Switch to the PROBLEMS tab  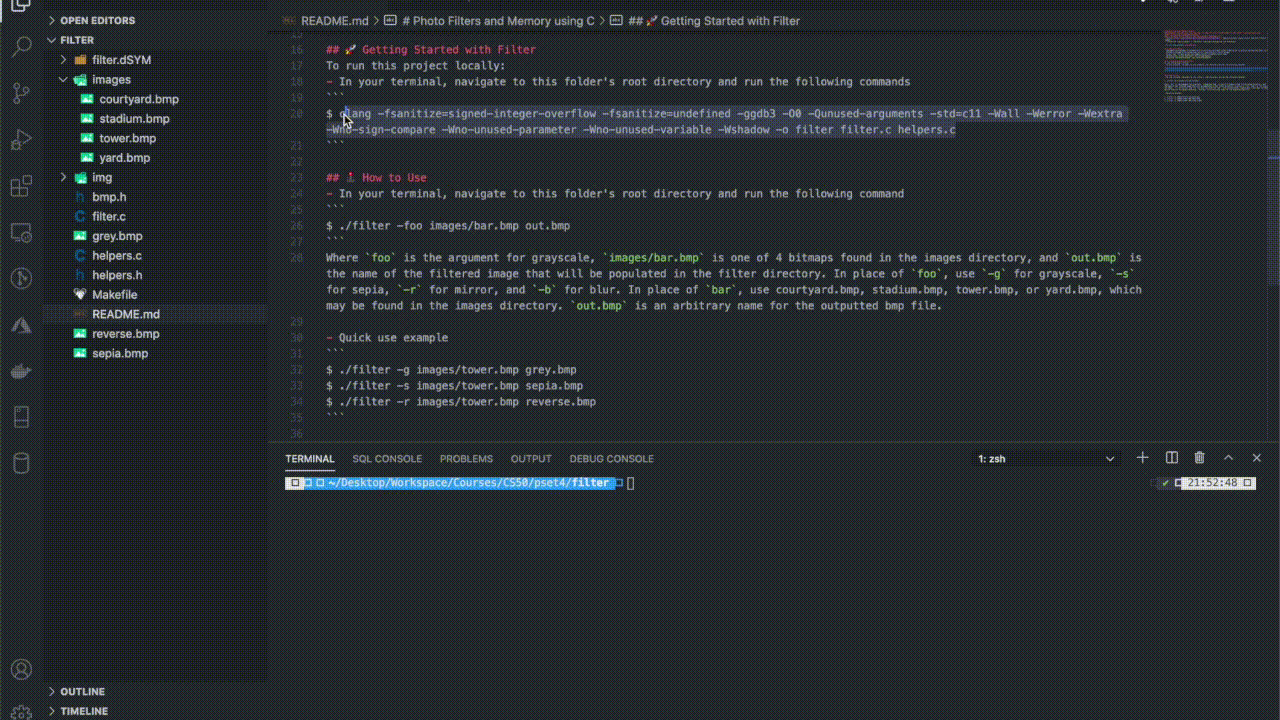466,459
